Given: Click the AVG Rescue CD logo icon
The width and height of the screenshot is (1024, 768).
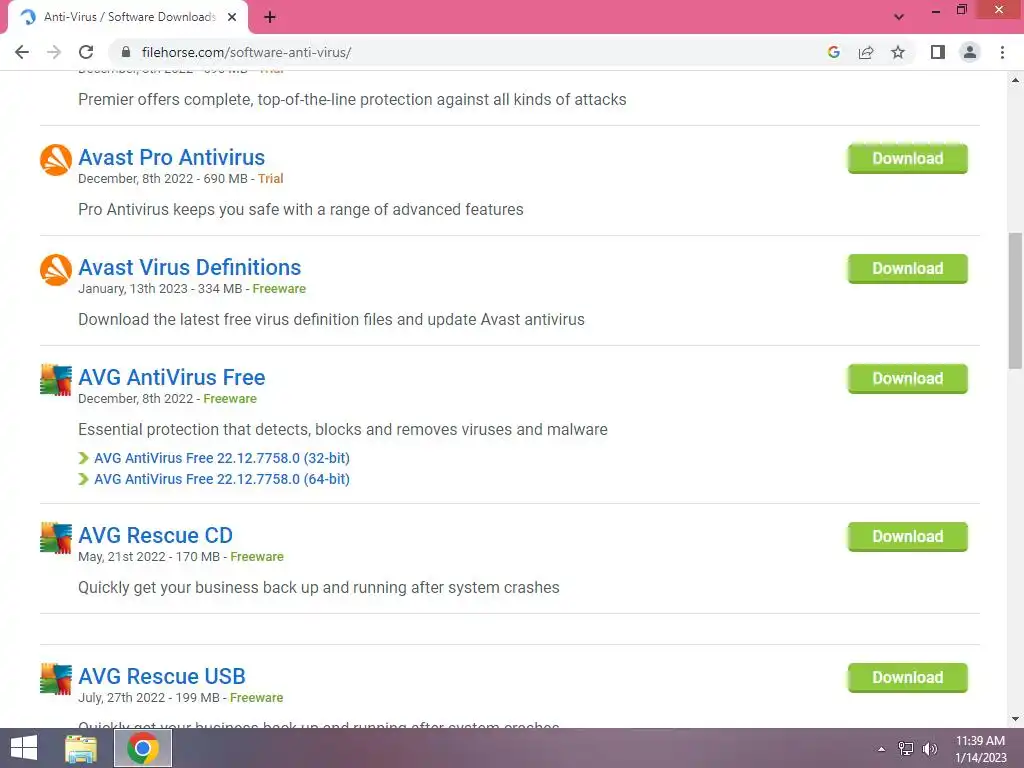Looking at the screenshot, I should (56, 537).
